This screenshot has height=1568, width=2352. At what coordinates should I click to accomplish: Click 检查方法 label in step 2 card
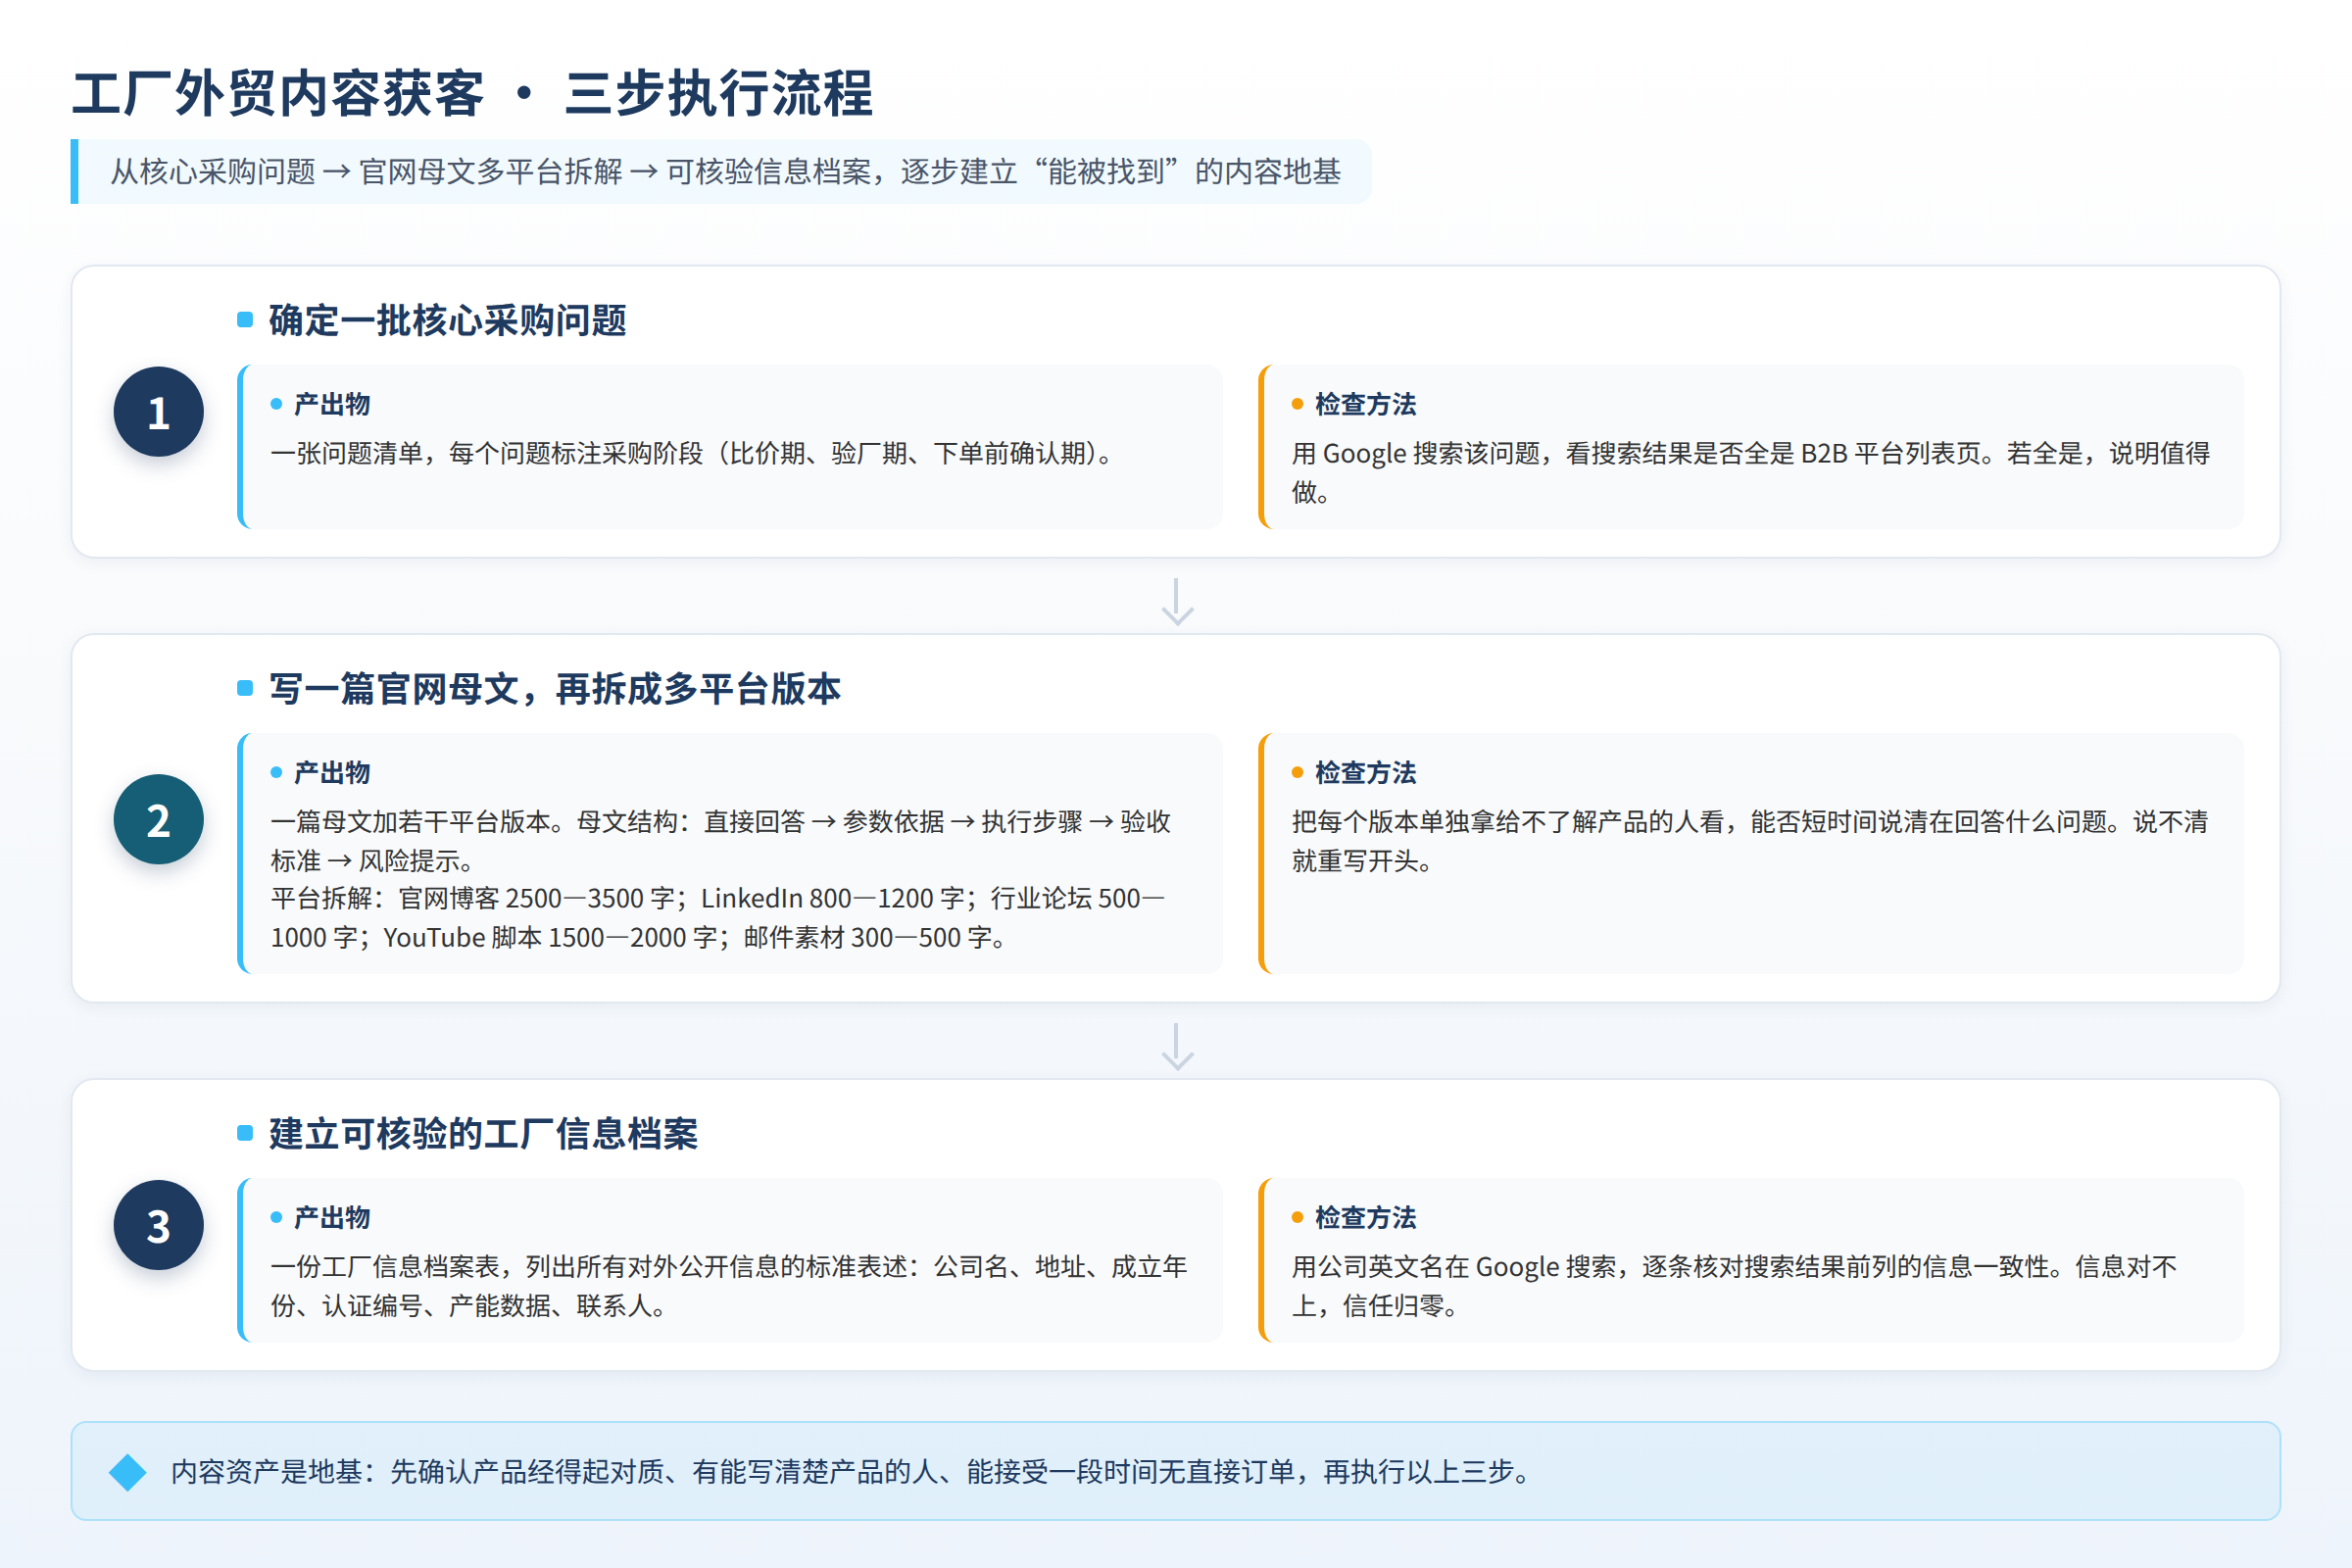pyautogui.click(x=1365, y=772)
